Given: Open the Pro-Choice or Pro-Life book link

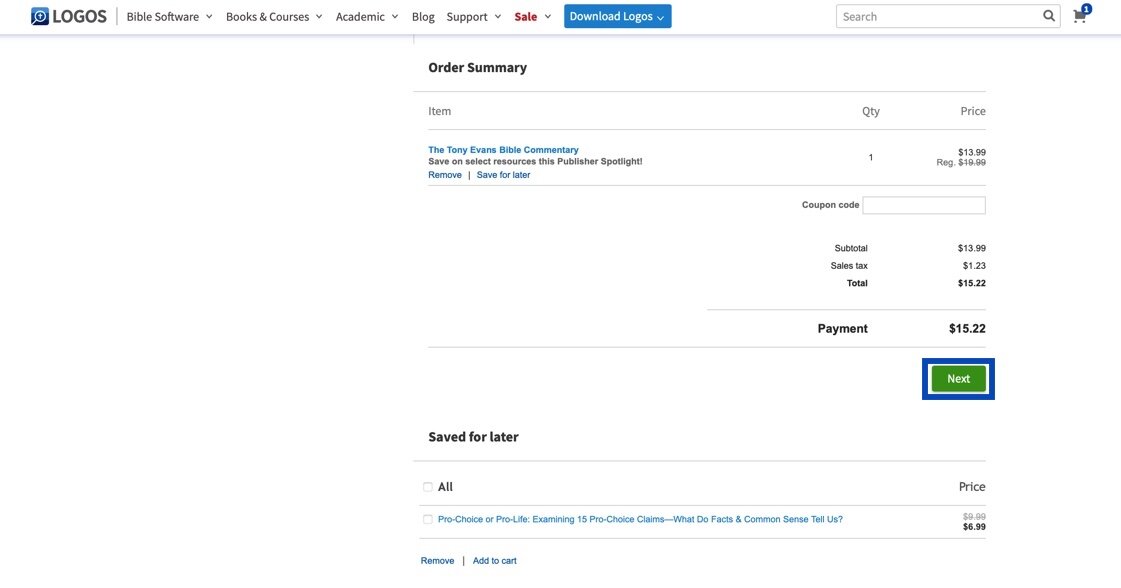Looking at the screenshot, I should 640,519.
